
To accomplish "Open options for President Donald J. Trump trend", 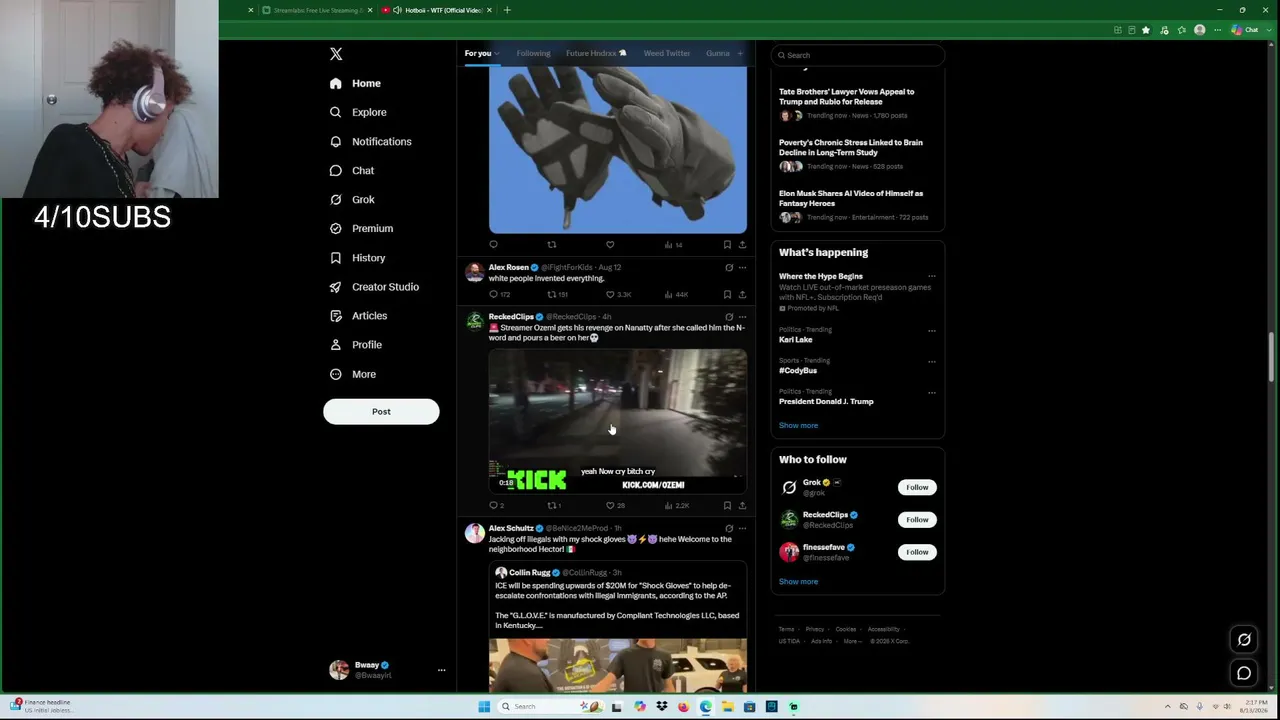I will [932, 392].
